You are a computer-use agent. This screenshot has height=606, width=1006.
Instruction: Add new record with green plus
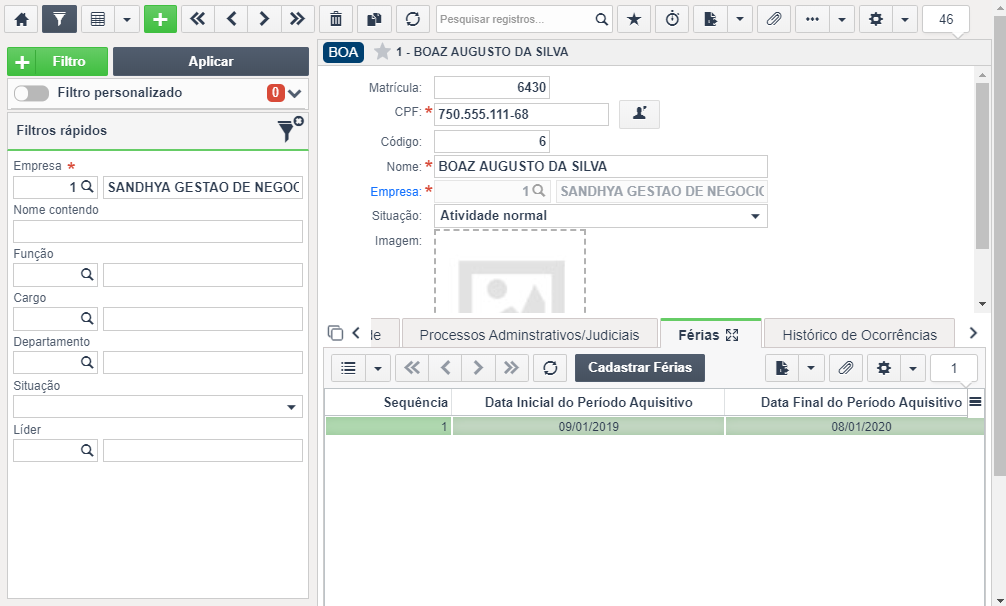click(x=160, y=19)
